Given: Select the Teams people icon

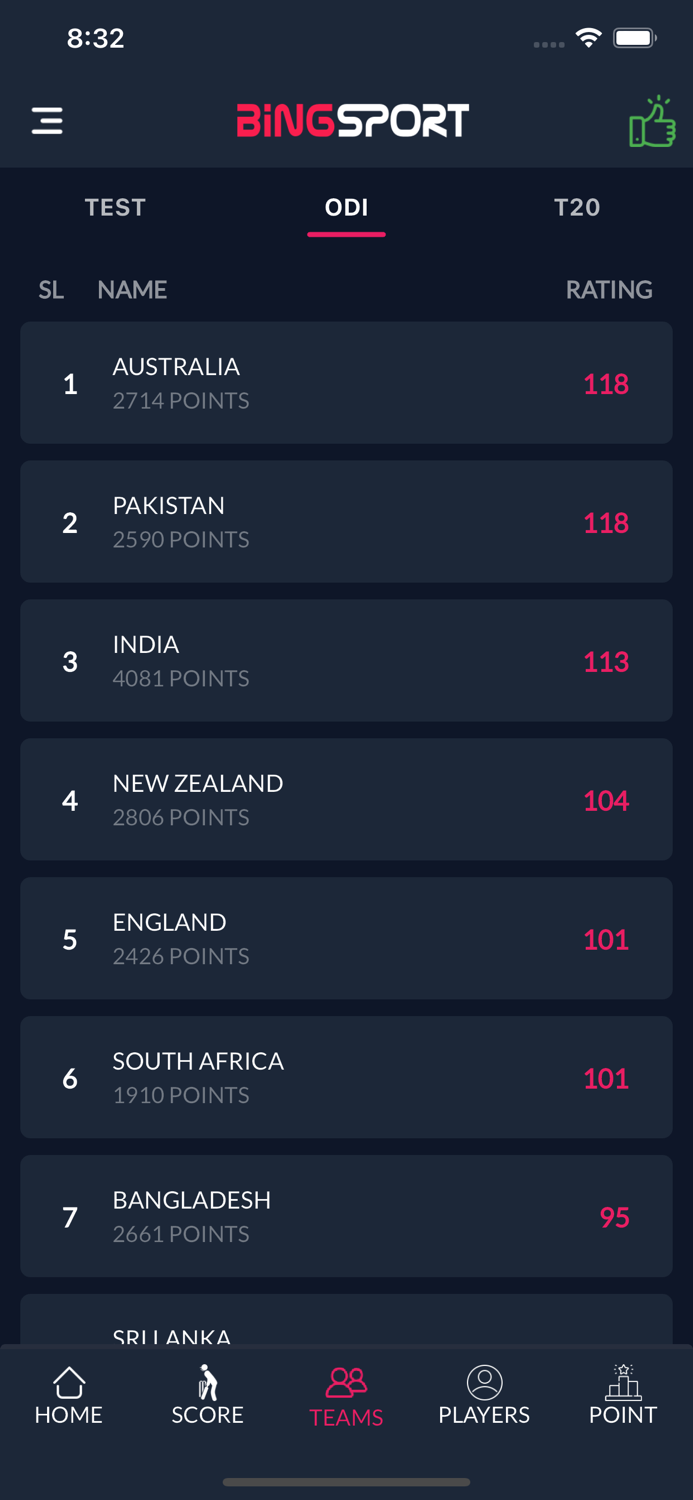Looking at the screenshot, I should [x=346, y=1382].
